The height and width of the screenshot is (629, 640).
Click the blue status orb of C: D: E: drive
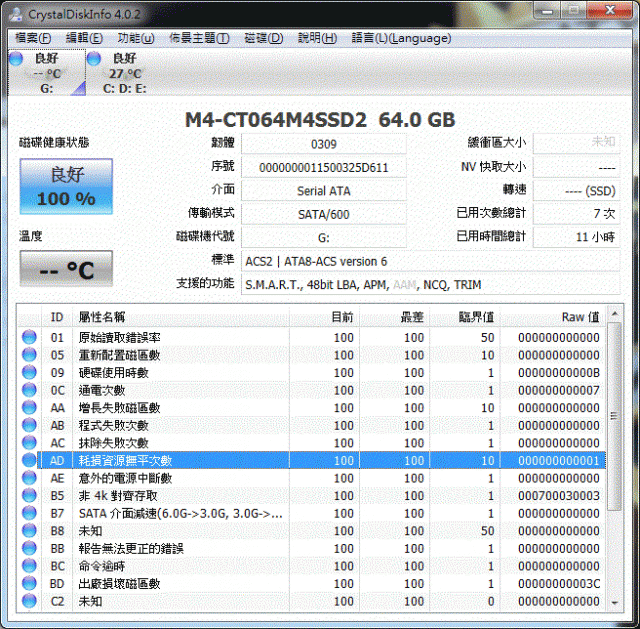point(94,58)
